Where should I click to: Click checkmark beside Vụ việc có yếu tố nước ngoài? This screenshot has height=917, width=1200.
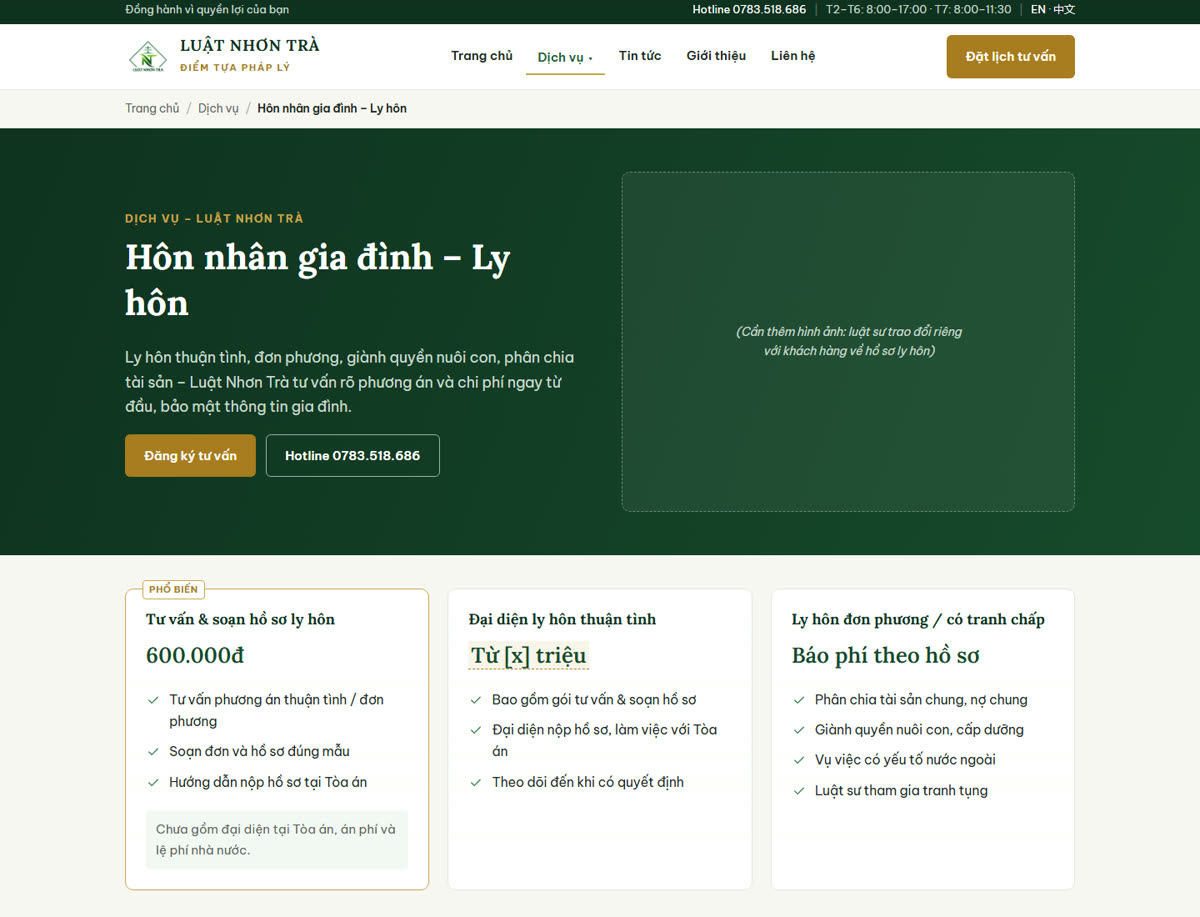[x=799, y=760]
